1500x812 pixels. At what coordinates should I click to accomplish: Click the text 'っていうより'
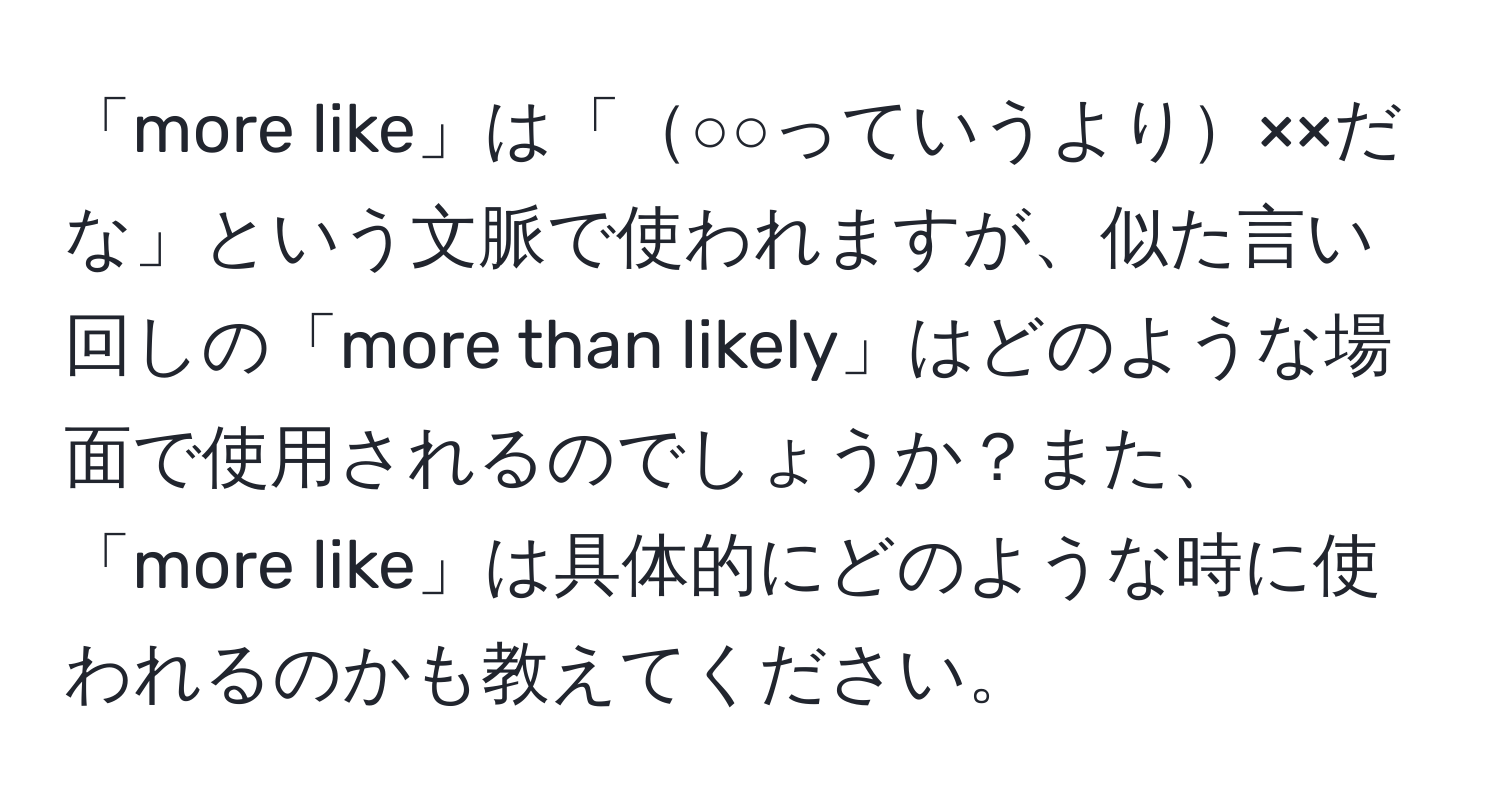click(979, 132)
